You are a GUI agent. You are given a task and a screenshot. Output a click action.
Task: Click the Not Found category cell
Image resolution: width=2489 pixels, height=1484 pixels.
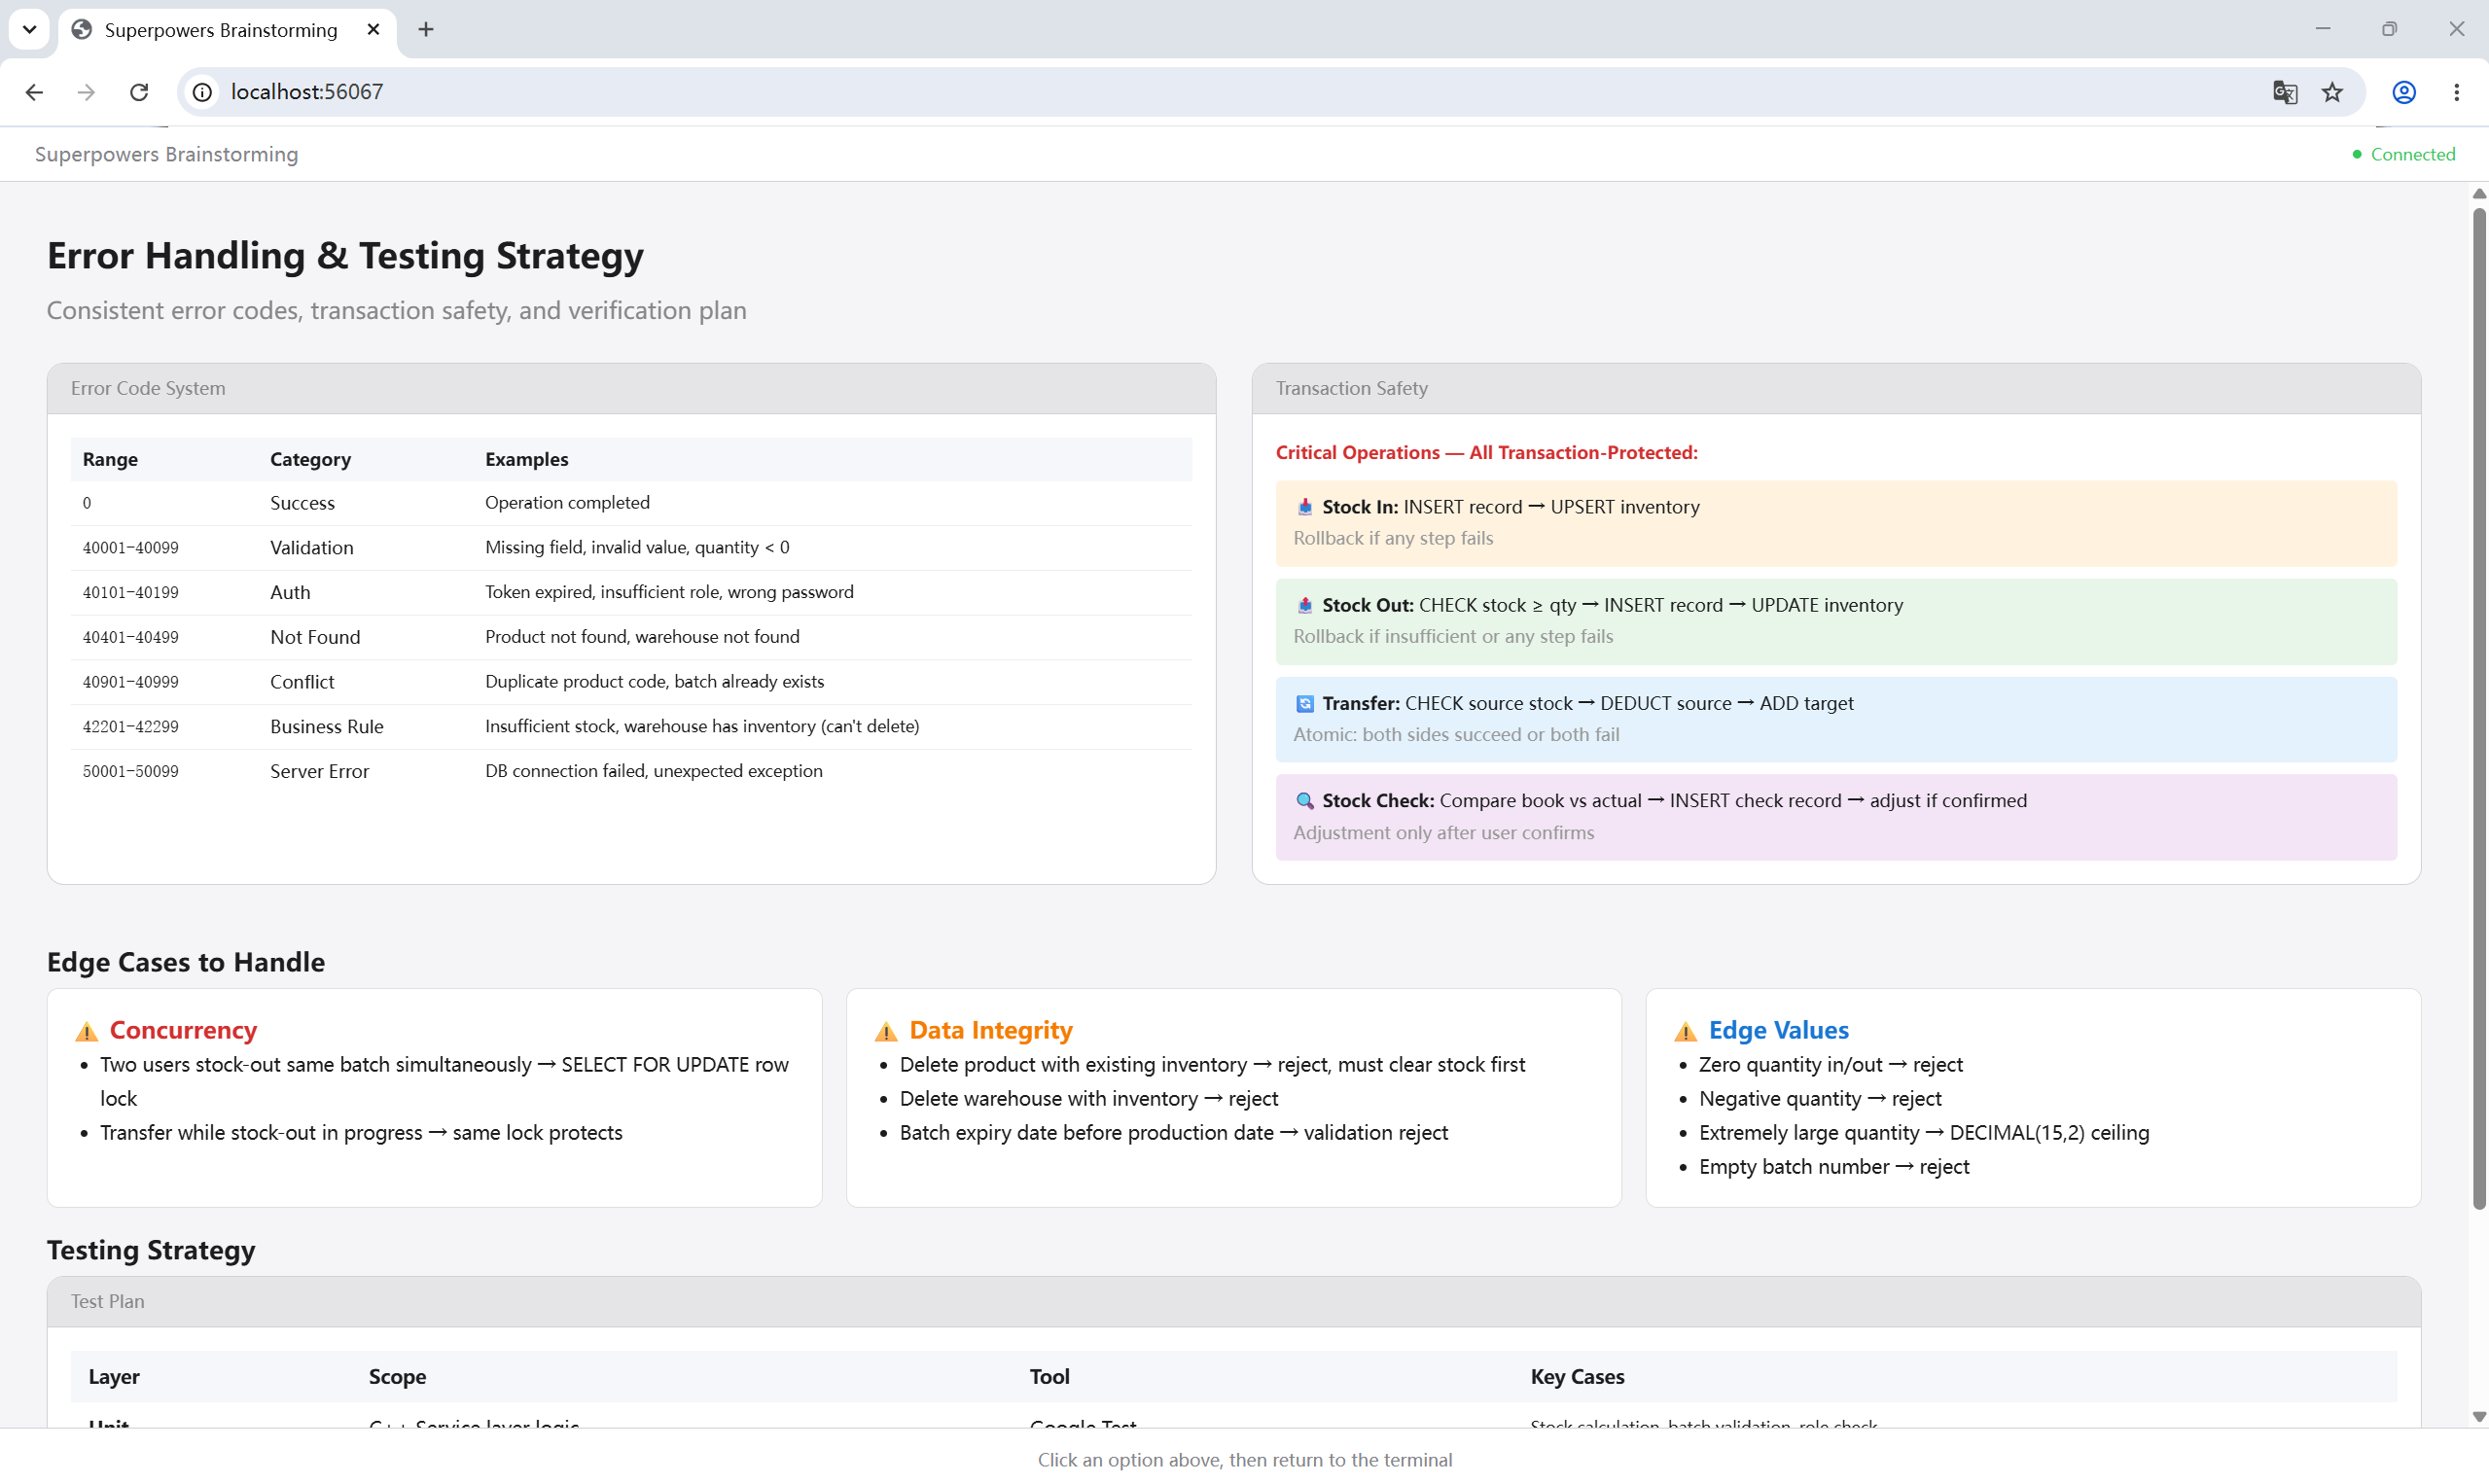coord(315,638)
